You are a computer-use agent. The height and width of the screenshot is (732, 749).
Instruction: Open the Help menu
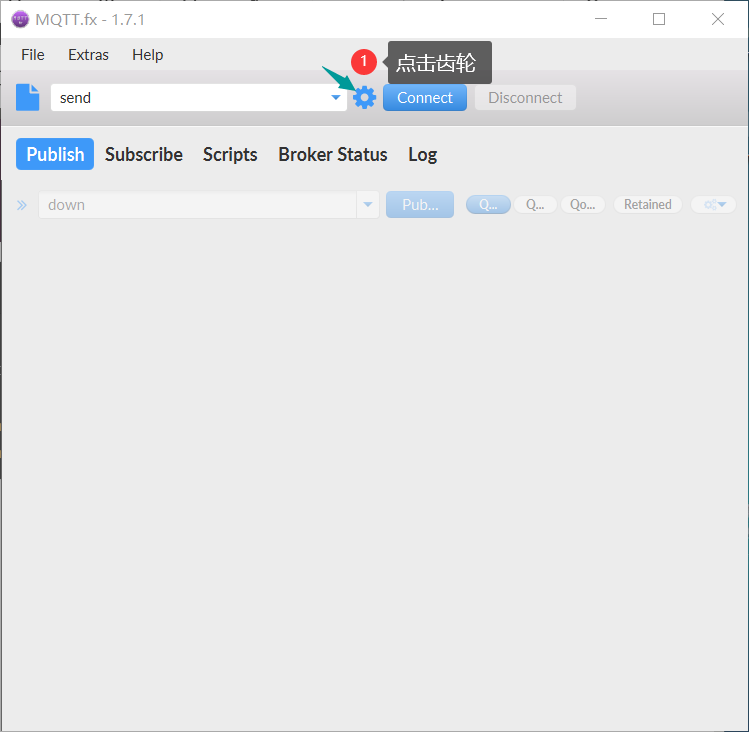[x=148, y=55]
